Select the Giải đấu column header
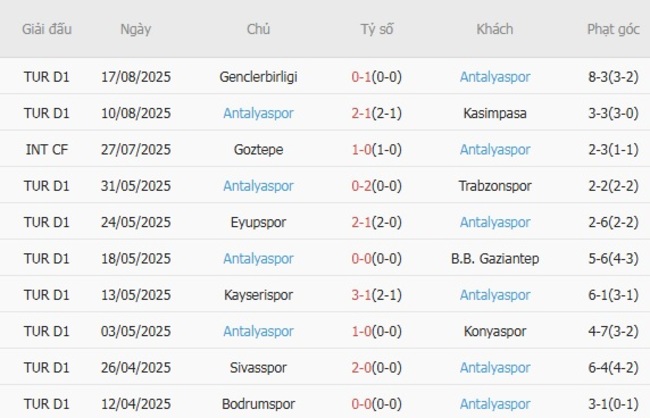Image resolution: width=650 pixels, height=418 pixels. 47,29
